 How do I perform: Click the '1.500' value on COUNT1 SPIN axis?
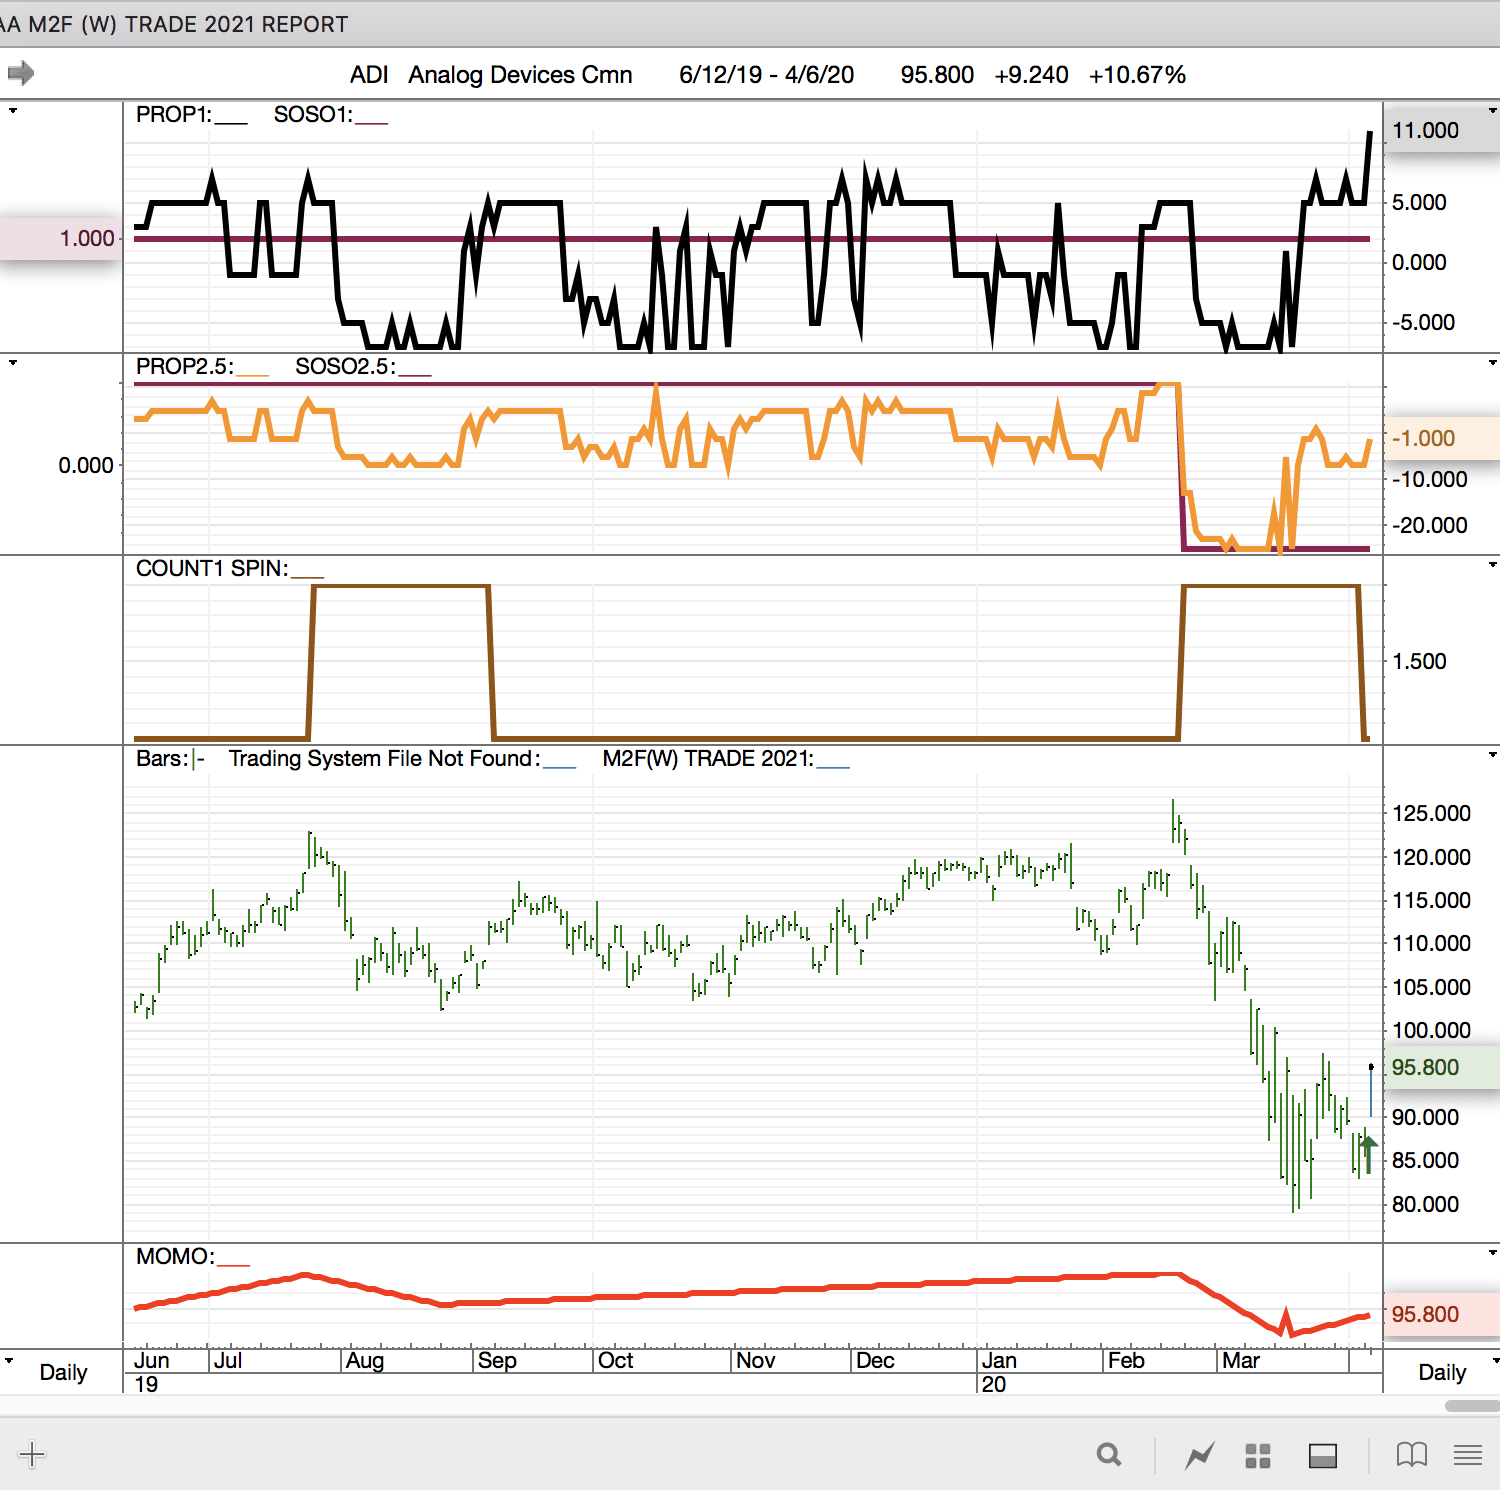click(1419, 661)
